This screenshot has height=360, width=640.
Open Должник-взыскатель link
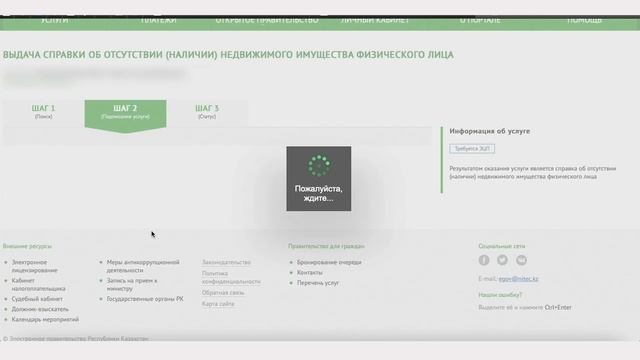40,309
